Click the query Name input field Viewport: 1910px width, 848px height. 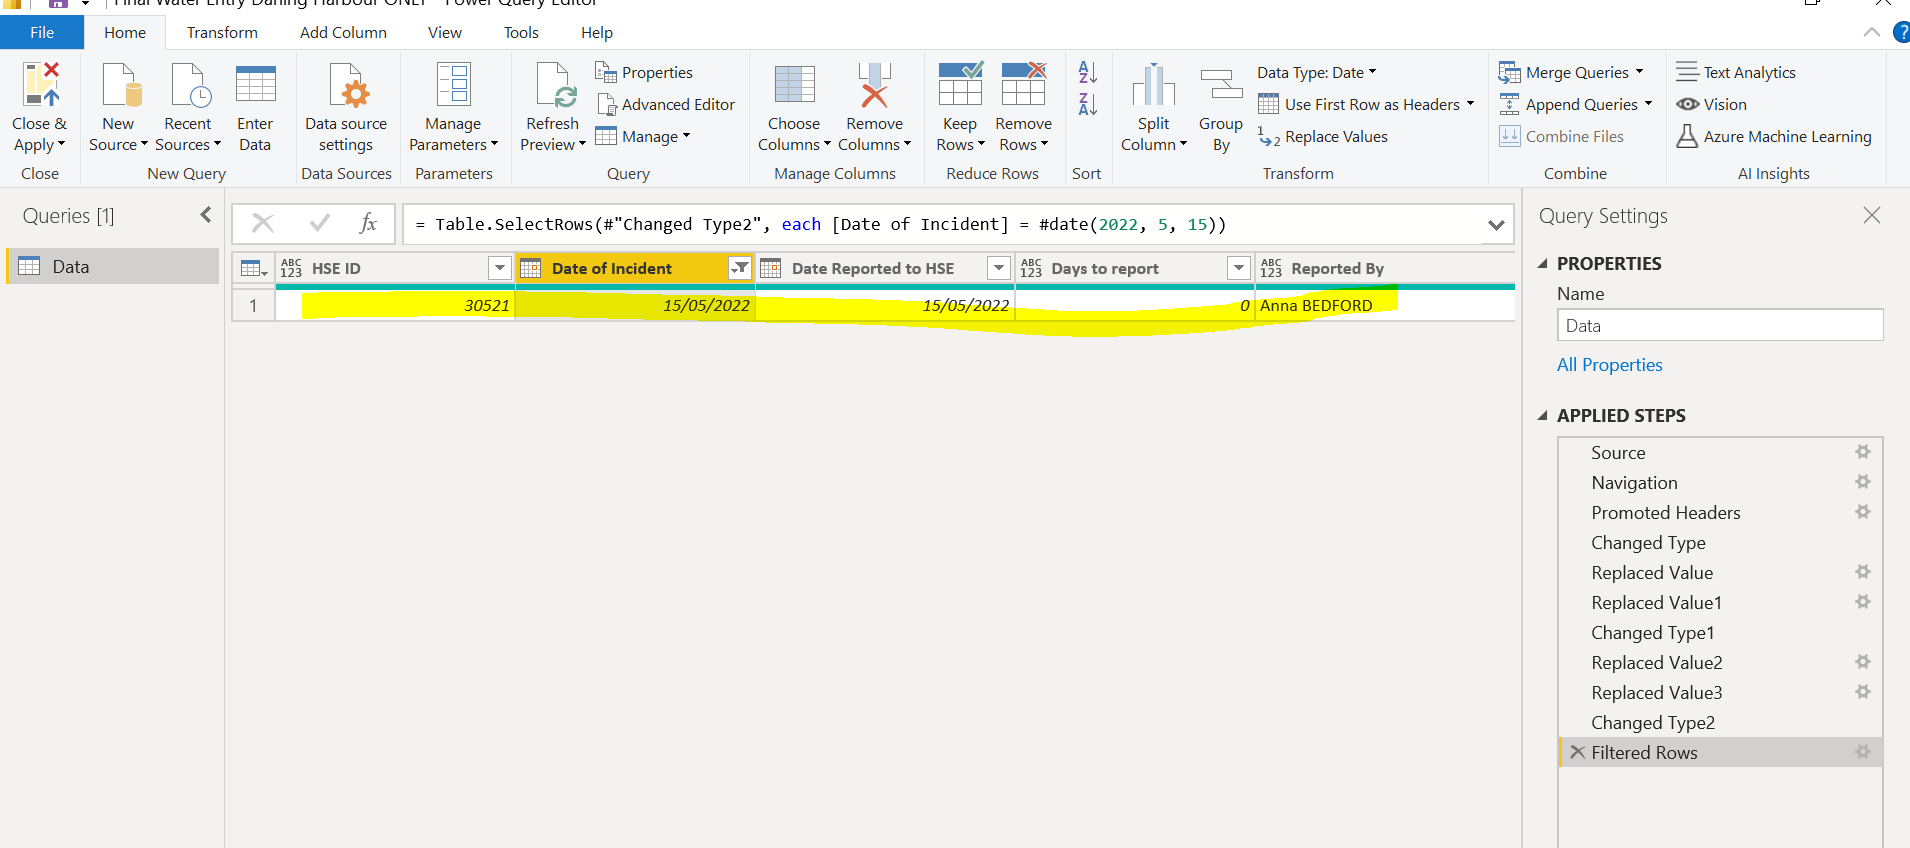[1720, 325]
